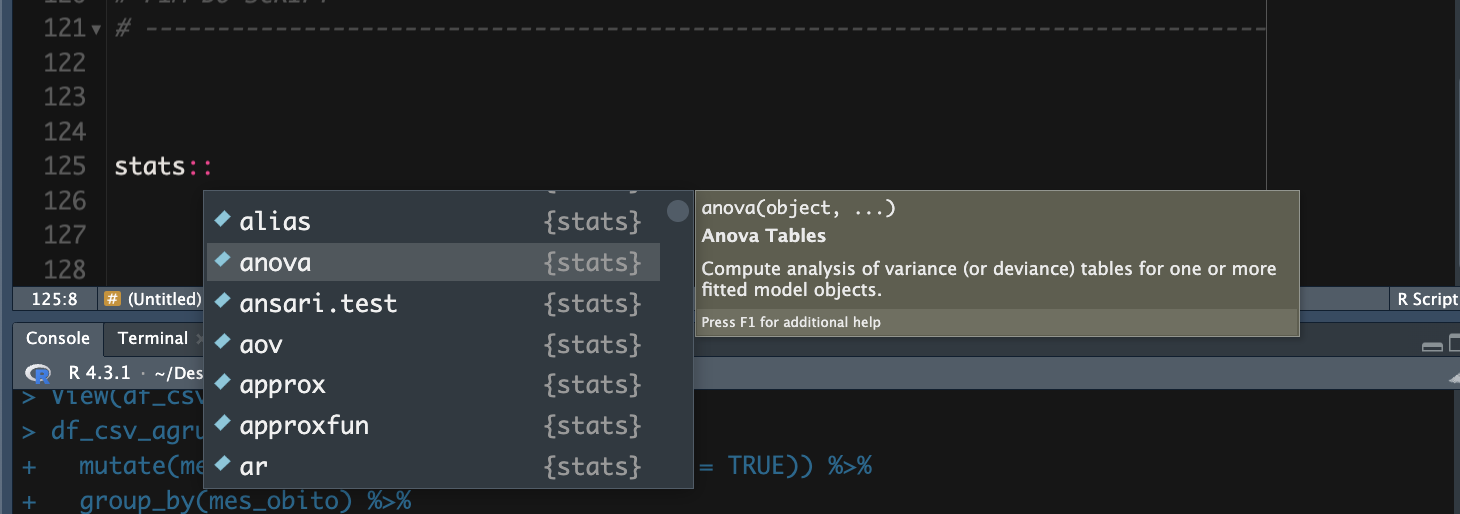
Task: Click the diamond icon beside alias
Action: pos(222,221)
